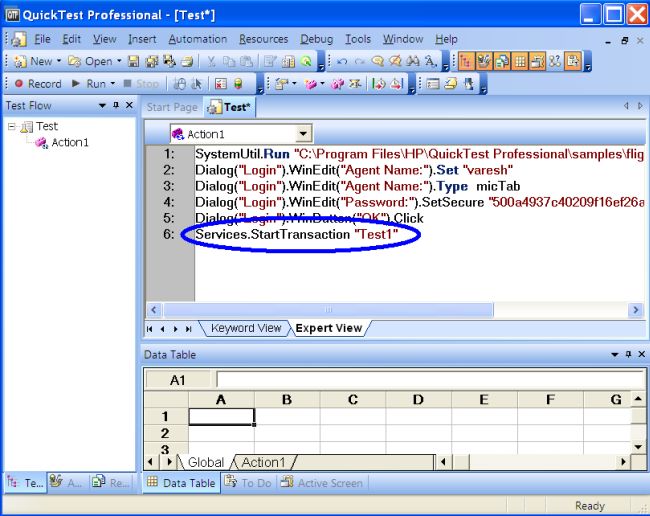Collapse the Test node in the Test Flow tree
Viewport: 650px width, 516px height.
click(12, 126)
